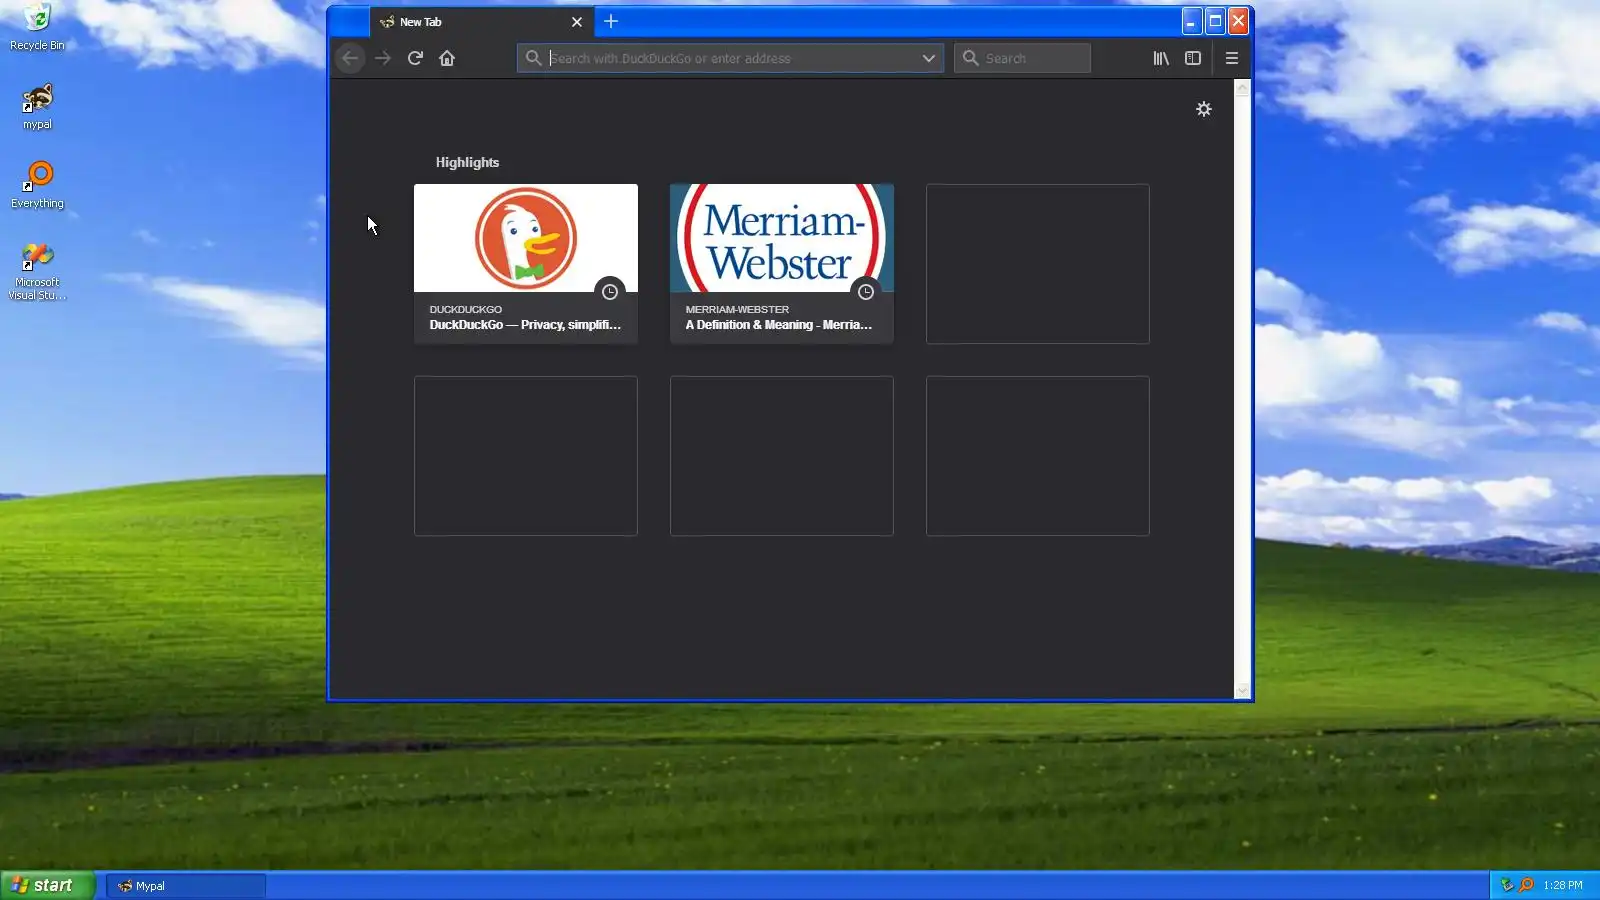The height and width of the screenshot is (900, 1600).
Task: Click the Highlights section heading
Action: (467, 162)
